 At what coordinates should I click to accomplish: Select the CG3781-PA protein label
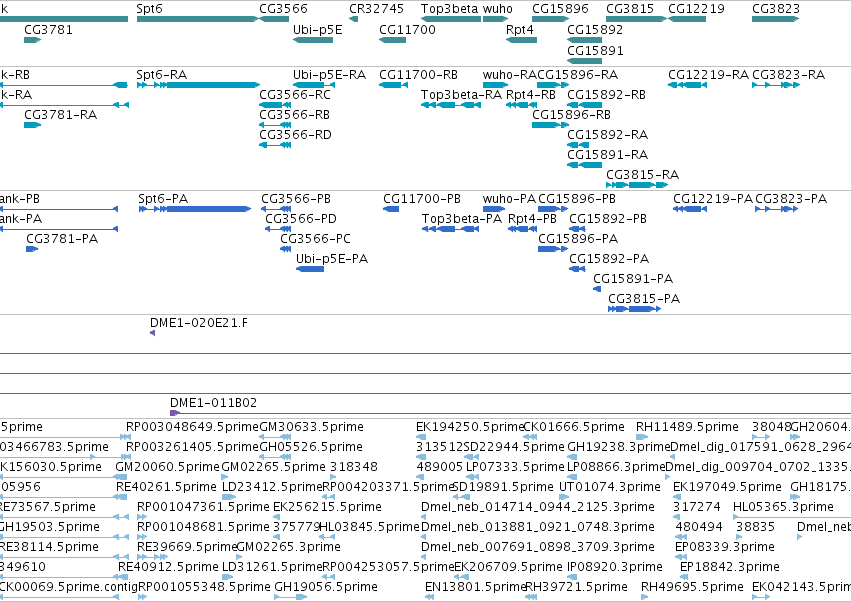[x=62, y=239]
